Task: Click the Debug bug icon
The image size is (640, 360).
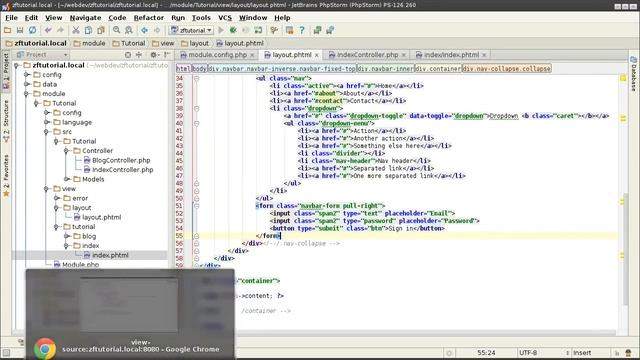Action: pos(233,30)
